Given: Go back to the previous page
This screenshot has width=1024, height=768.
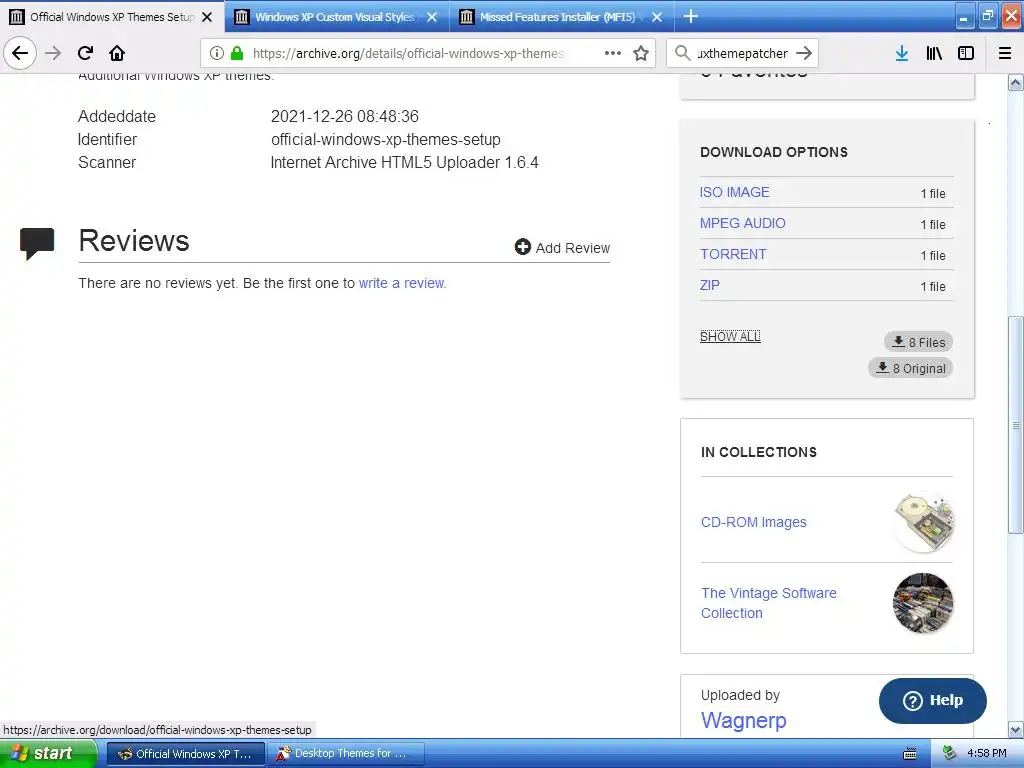Looking at the screenshot, I should tap(20, 53).
